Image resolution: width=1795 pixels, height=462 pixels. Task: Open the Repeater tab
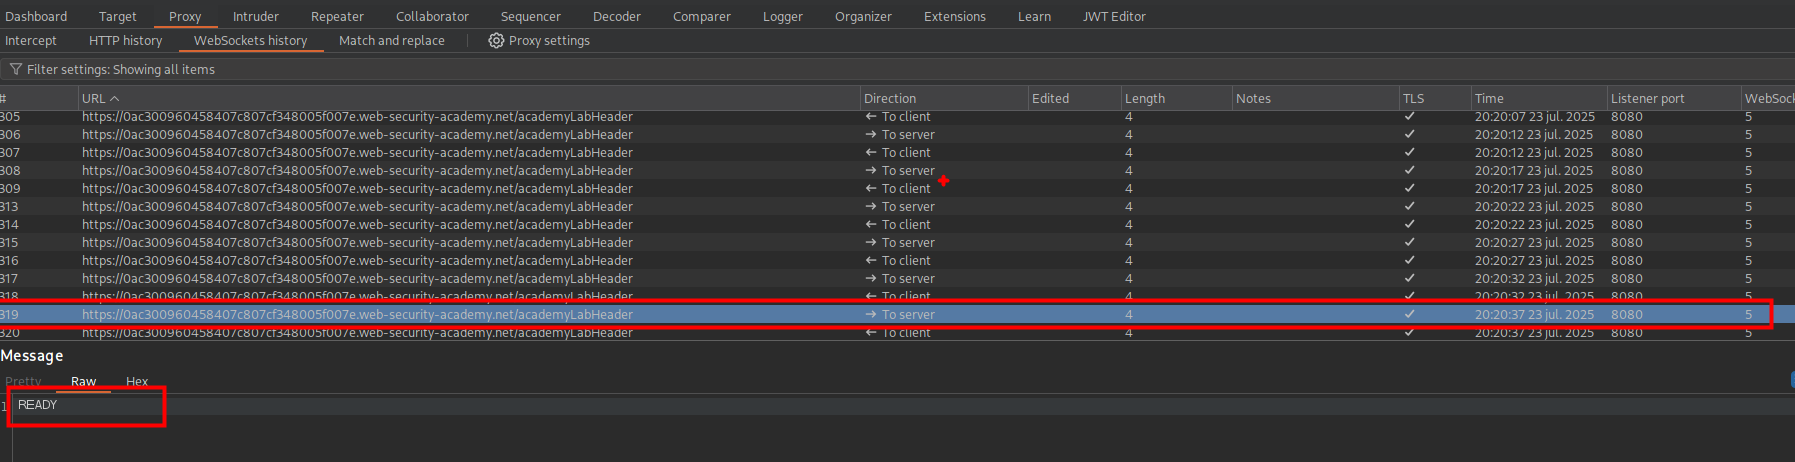click(337, 17)
